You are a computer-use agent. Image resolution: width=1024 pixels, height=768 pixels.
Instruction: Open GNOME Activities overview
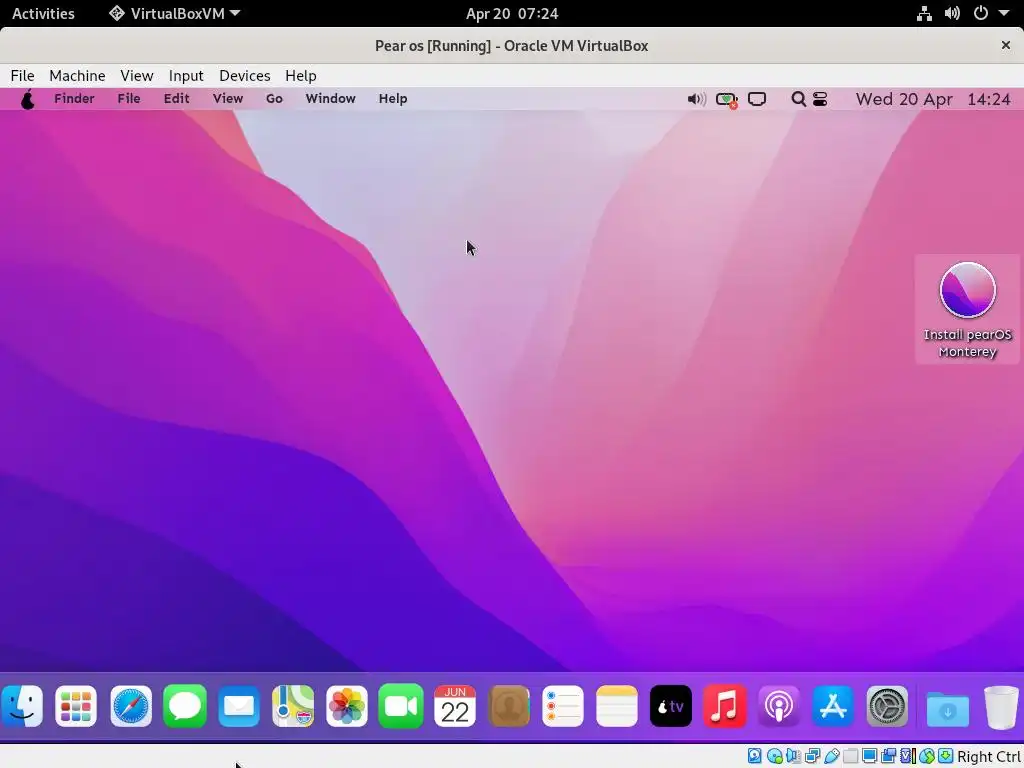43,13
